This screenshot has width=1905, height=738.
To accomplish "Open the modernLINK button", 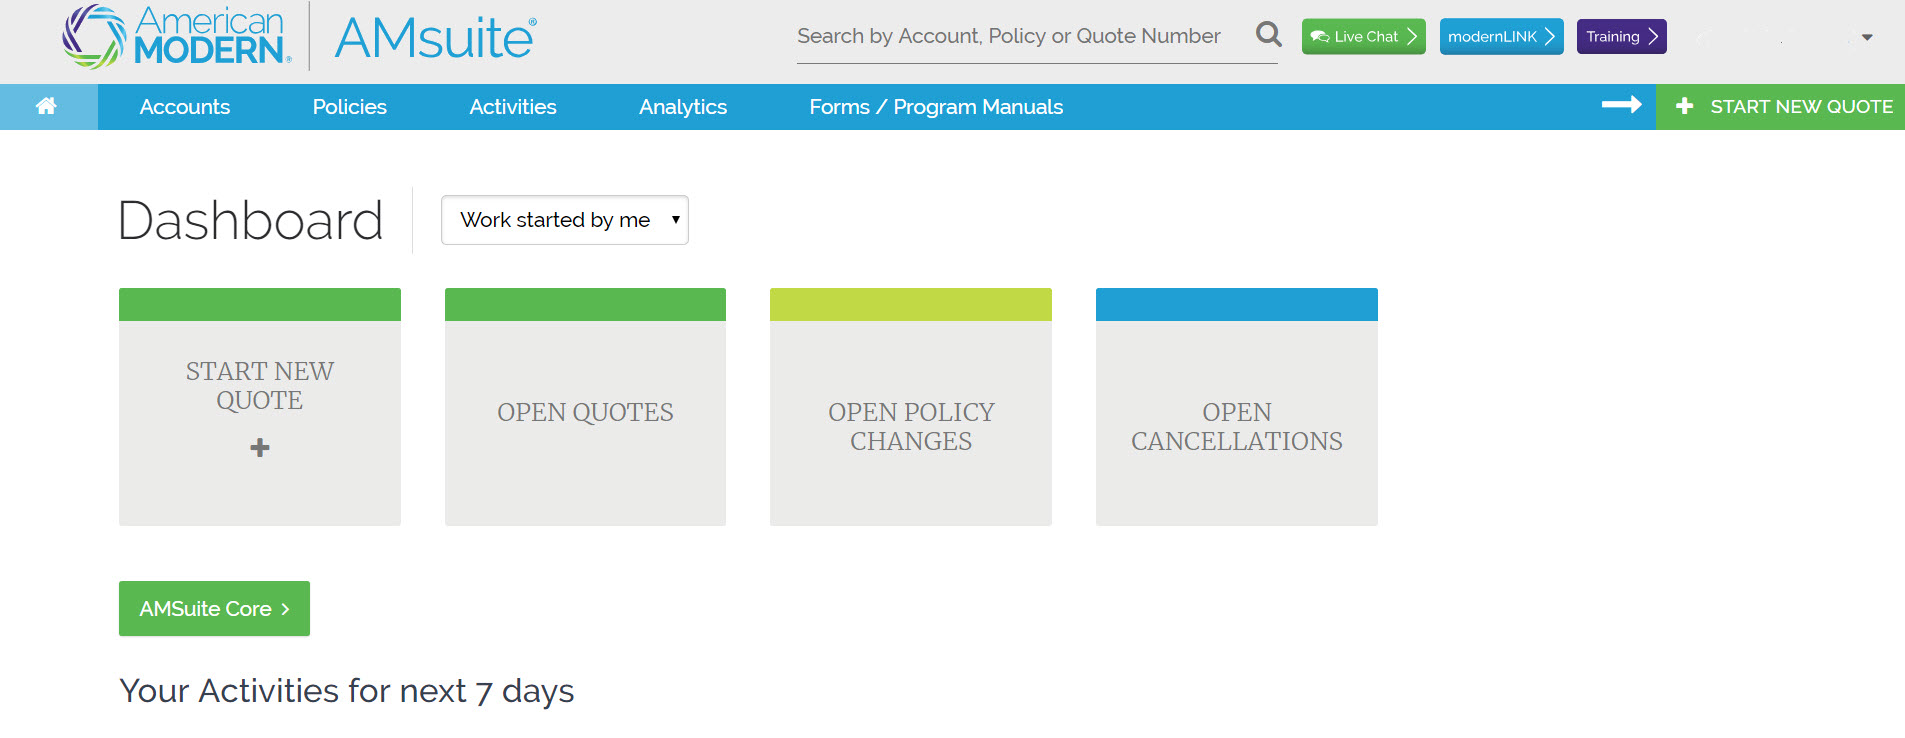I will (1502, 37).
